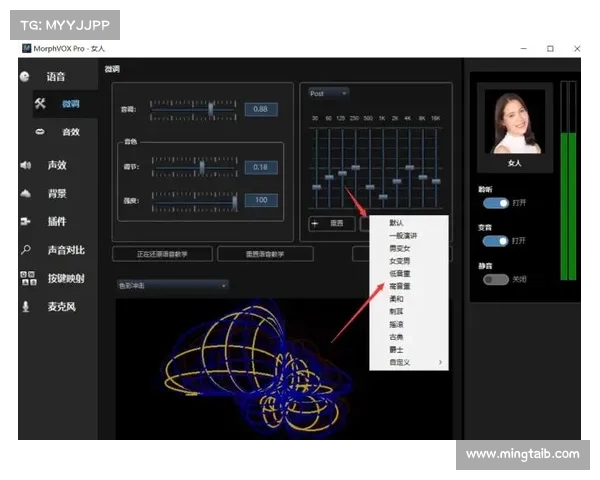Select the 摇滚 rock preset
Image resolution: width=600 pixels, height=480 pixels.
409,324
